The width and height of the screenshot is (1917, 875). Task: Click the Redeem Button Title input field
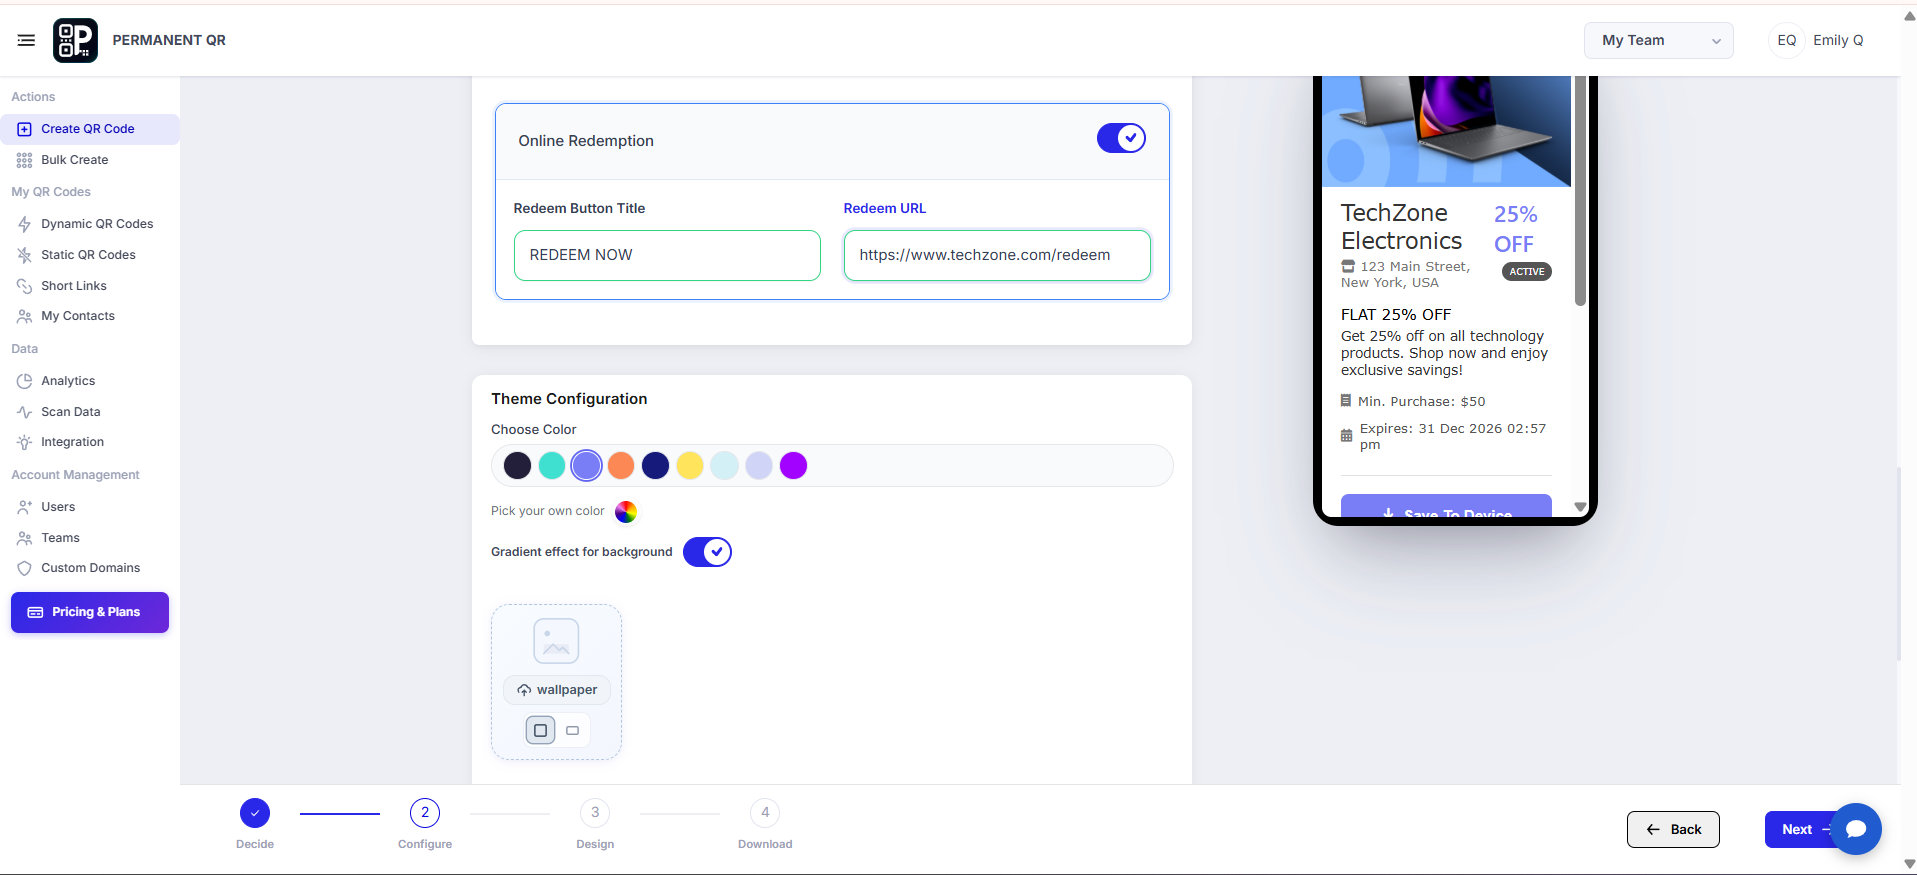tap(667, 255)
